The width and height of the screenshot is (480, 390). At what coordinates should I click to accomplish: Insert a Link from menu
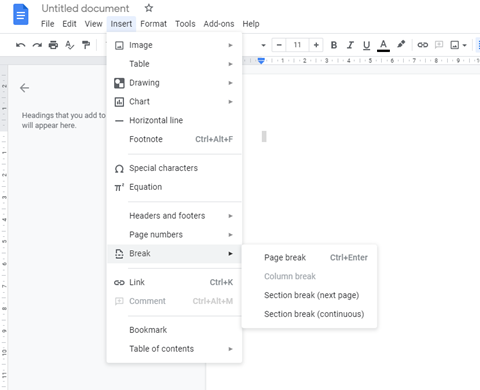[174, 282]
